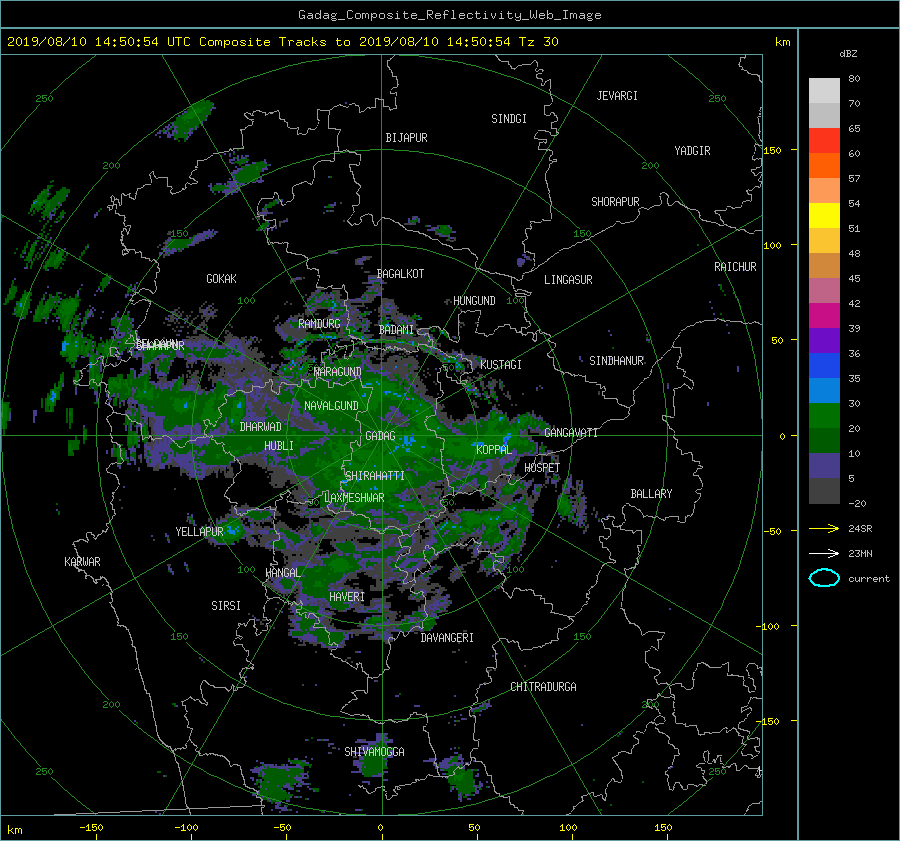Click the DAVANGERI city label
Image resolution: width=900 pixels, height=841 pixels.
[x=447, y=638]
